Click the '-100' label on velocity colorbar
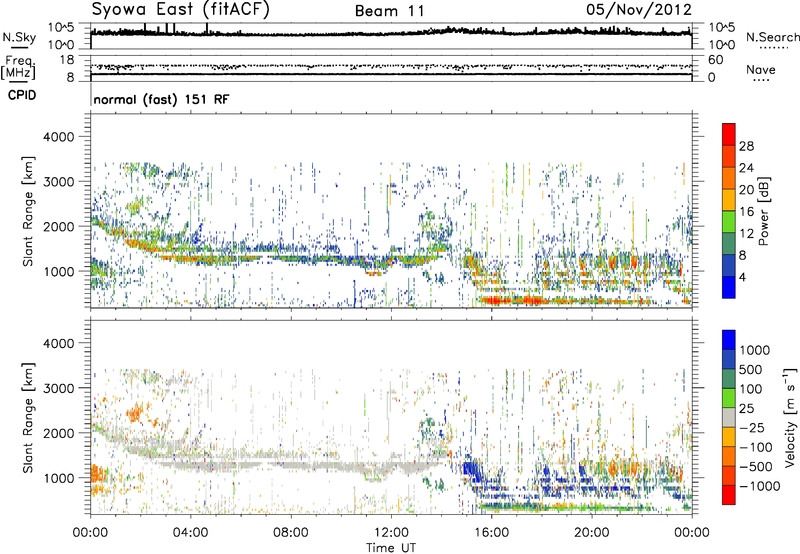The height and width of the screenshot is (554, 800). [x=756, y=447]
